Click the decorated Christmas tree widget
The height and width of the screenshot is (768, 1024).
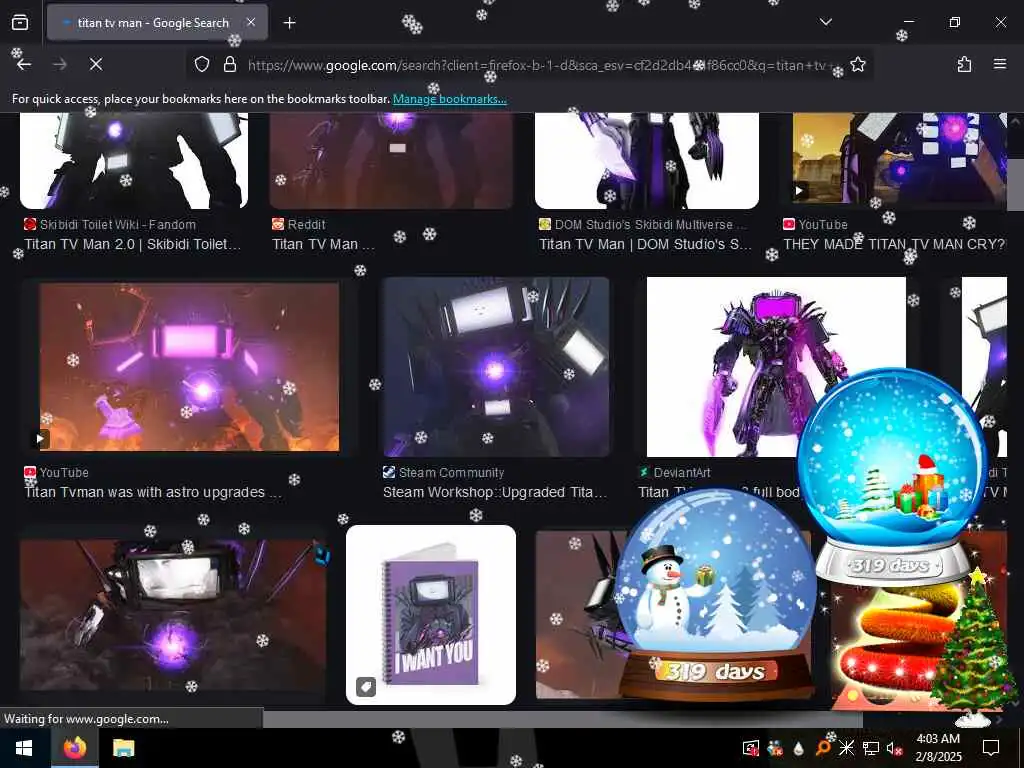pos(973,647)
